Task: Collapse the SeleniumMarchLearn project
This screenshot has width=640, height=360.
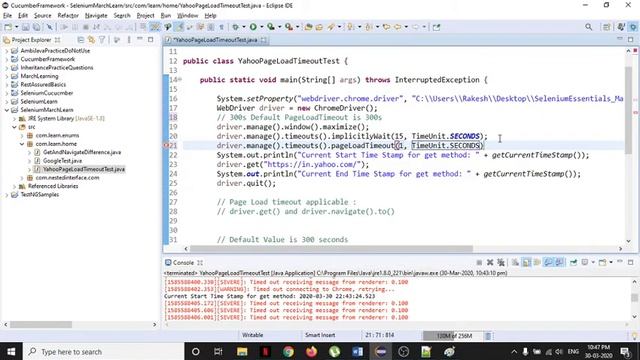Action: (7, 110)
